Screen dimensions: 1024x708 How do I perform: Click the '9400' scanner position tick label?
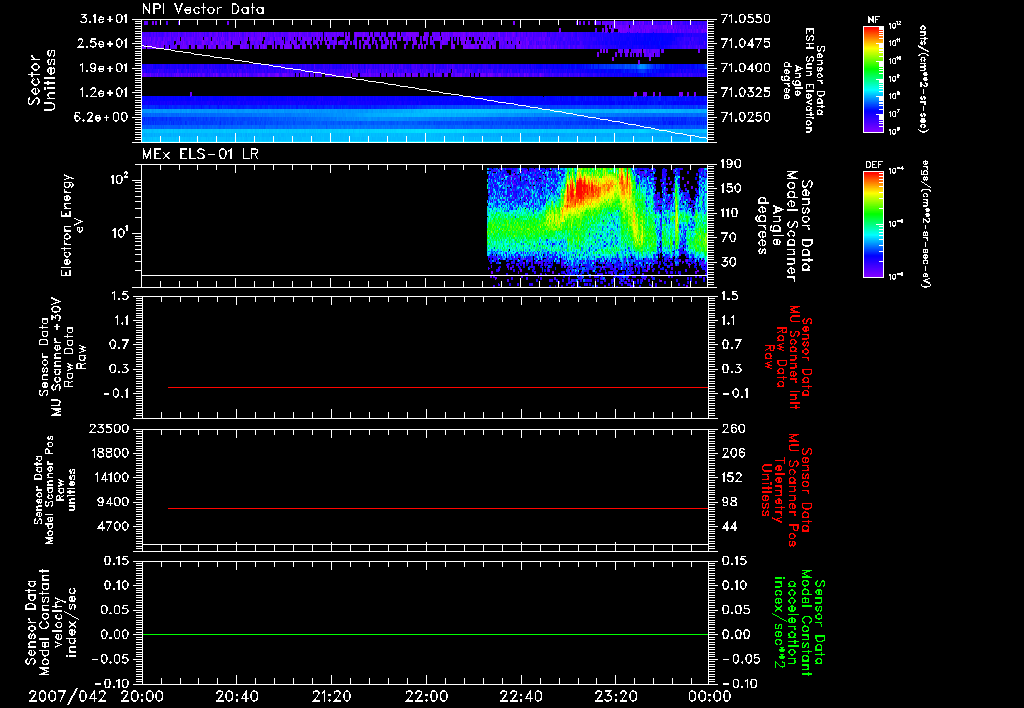[x=112, y=502]
